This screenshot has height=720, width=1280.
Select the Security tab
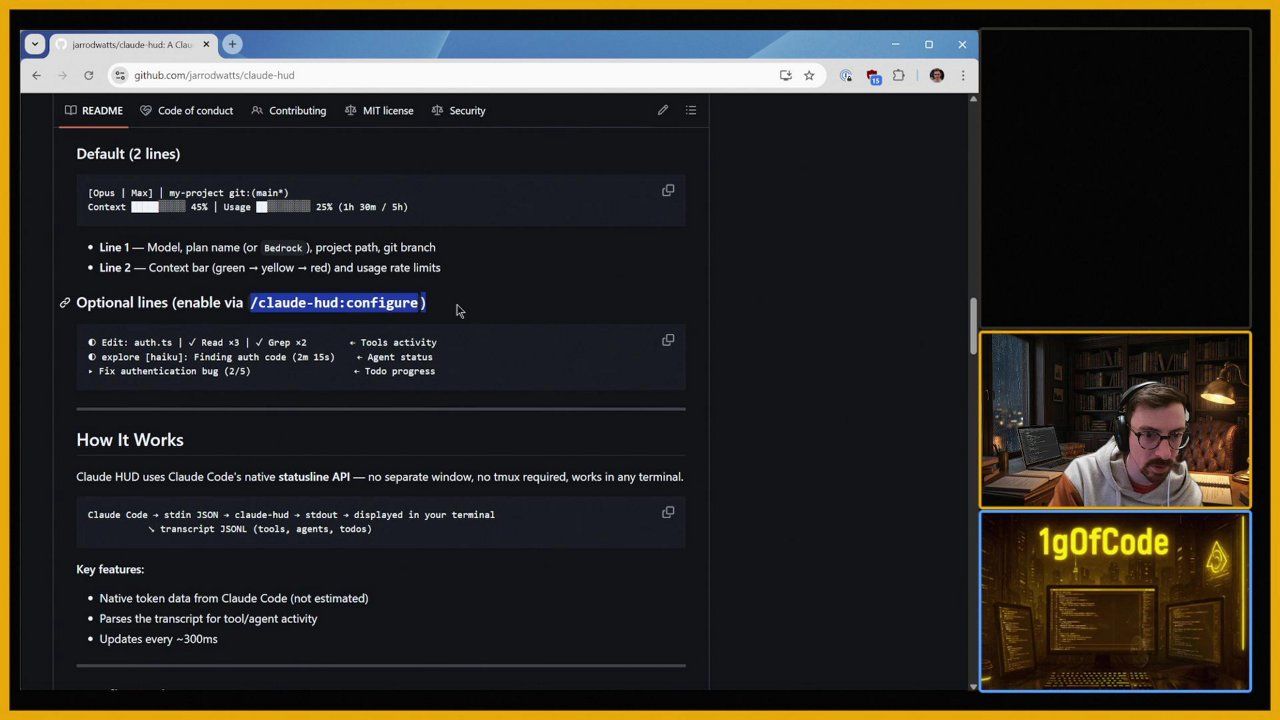pyautogui.click(x=458, y=111)
